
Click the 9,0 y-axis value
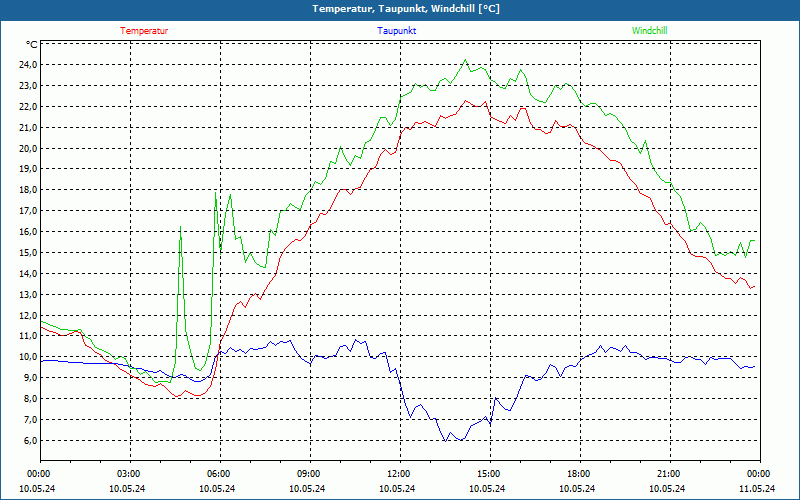tap(30, 378)
